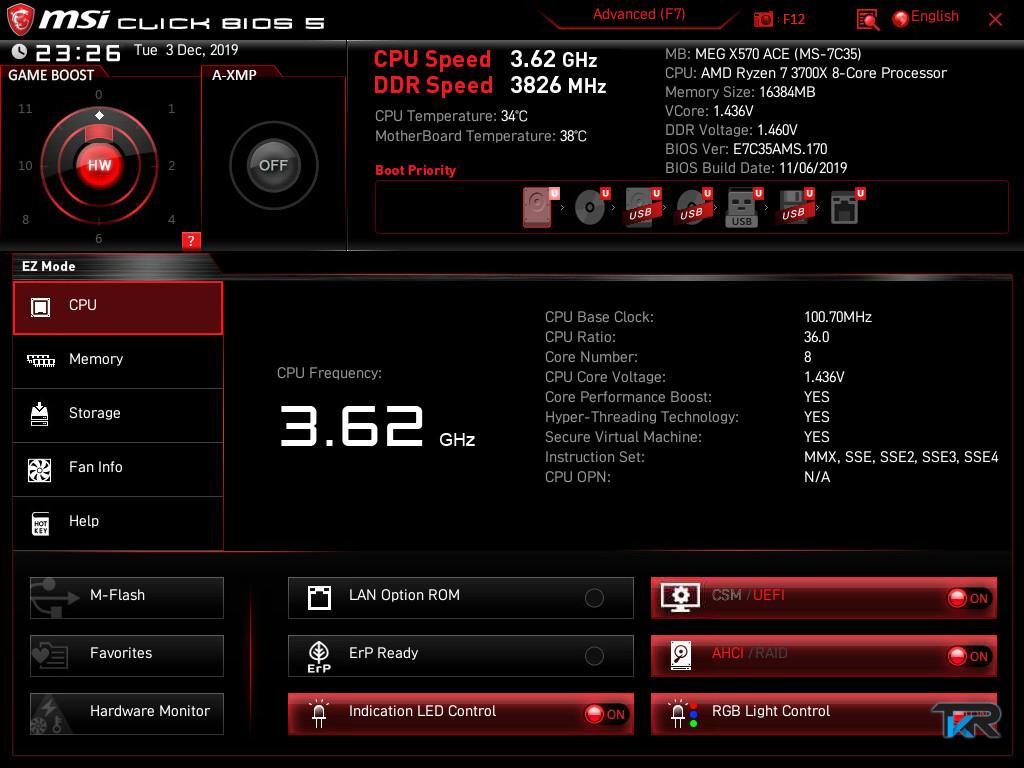
Task: Open the Help tab
Action: [x=118, y=523]
